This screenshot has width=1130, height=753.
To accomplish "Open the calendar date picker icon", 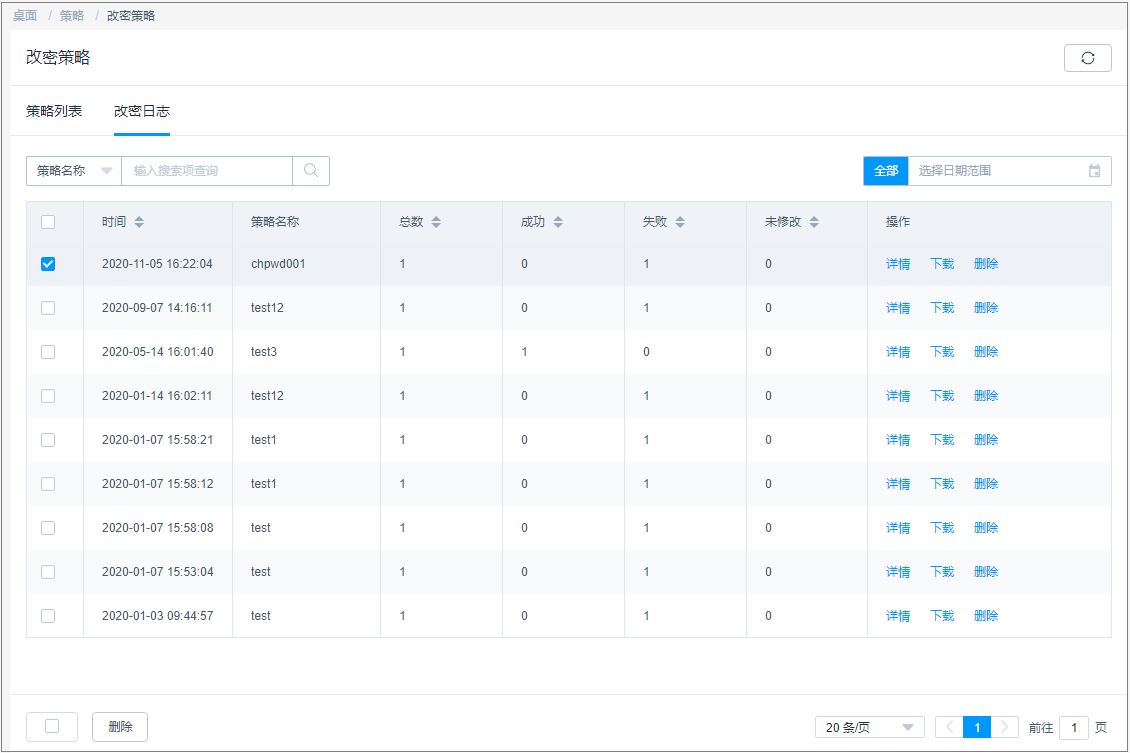I will [1094, 171].
